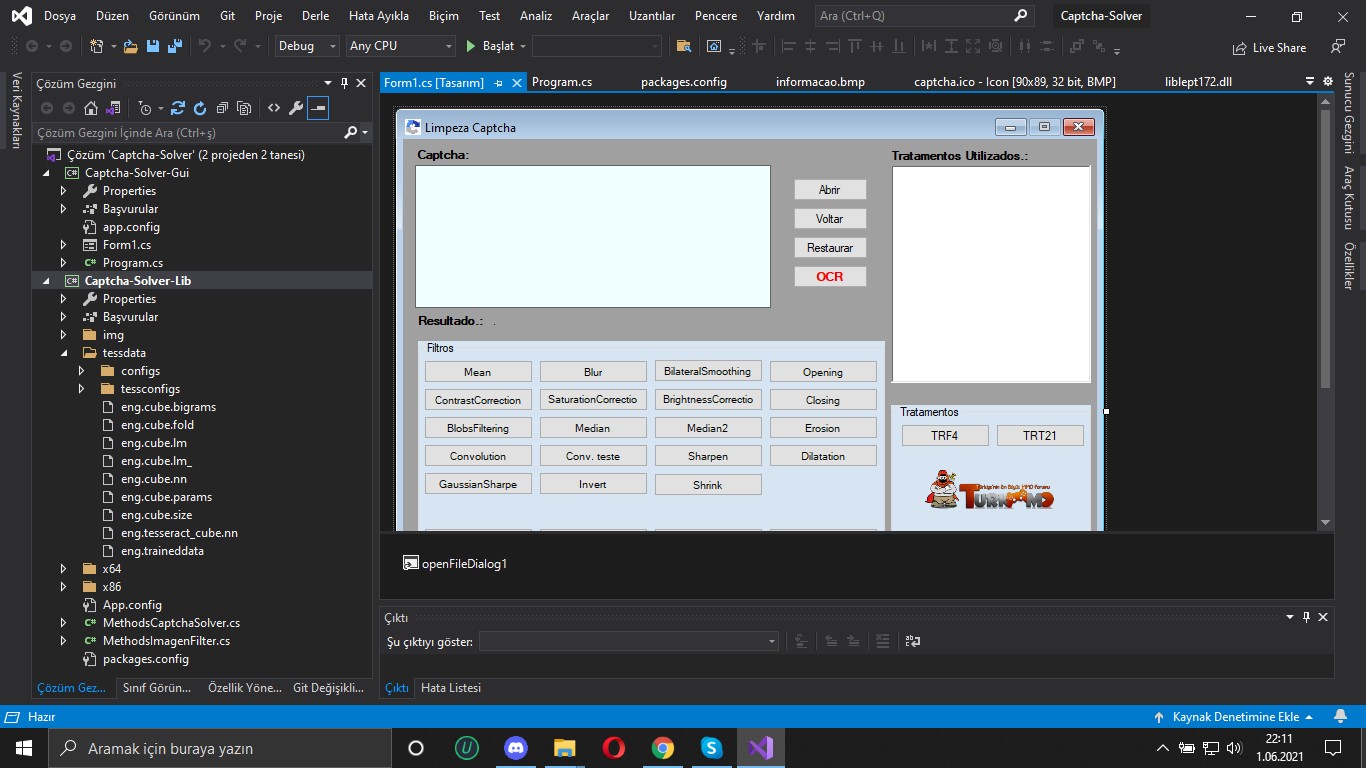Open Skype from the Windows taskbar

712,748
